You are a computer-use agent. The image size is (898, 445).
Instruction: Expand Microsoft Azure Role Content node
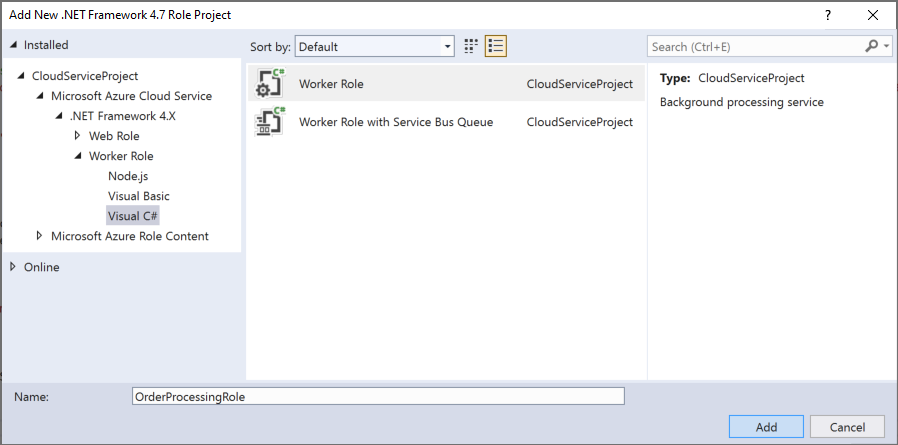(40, 236)
